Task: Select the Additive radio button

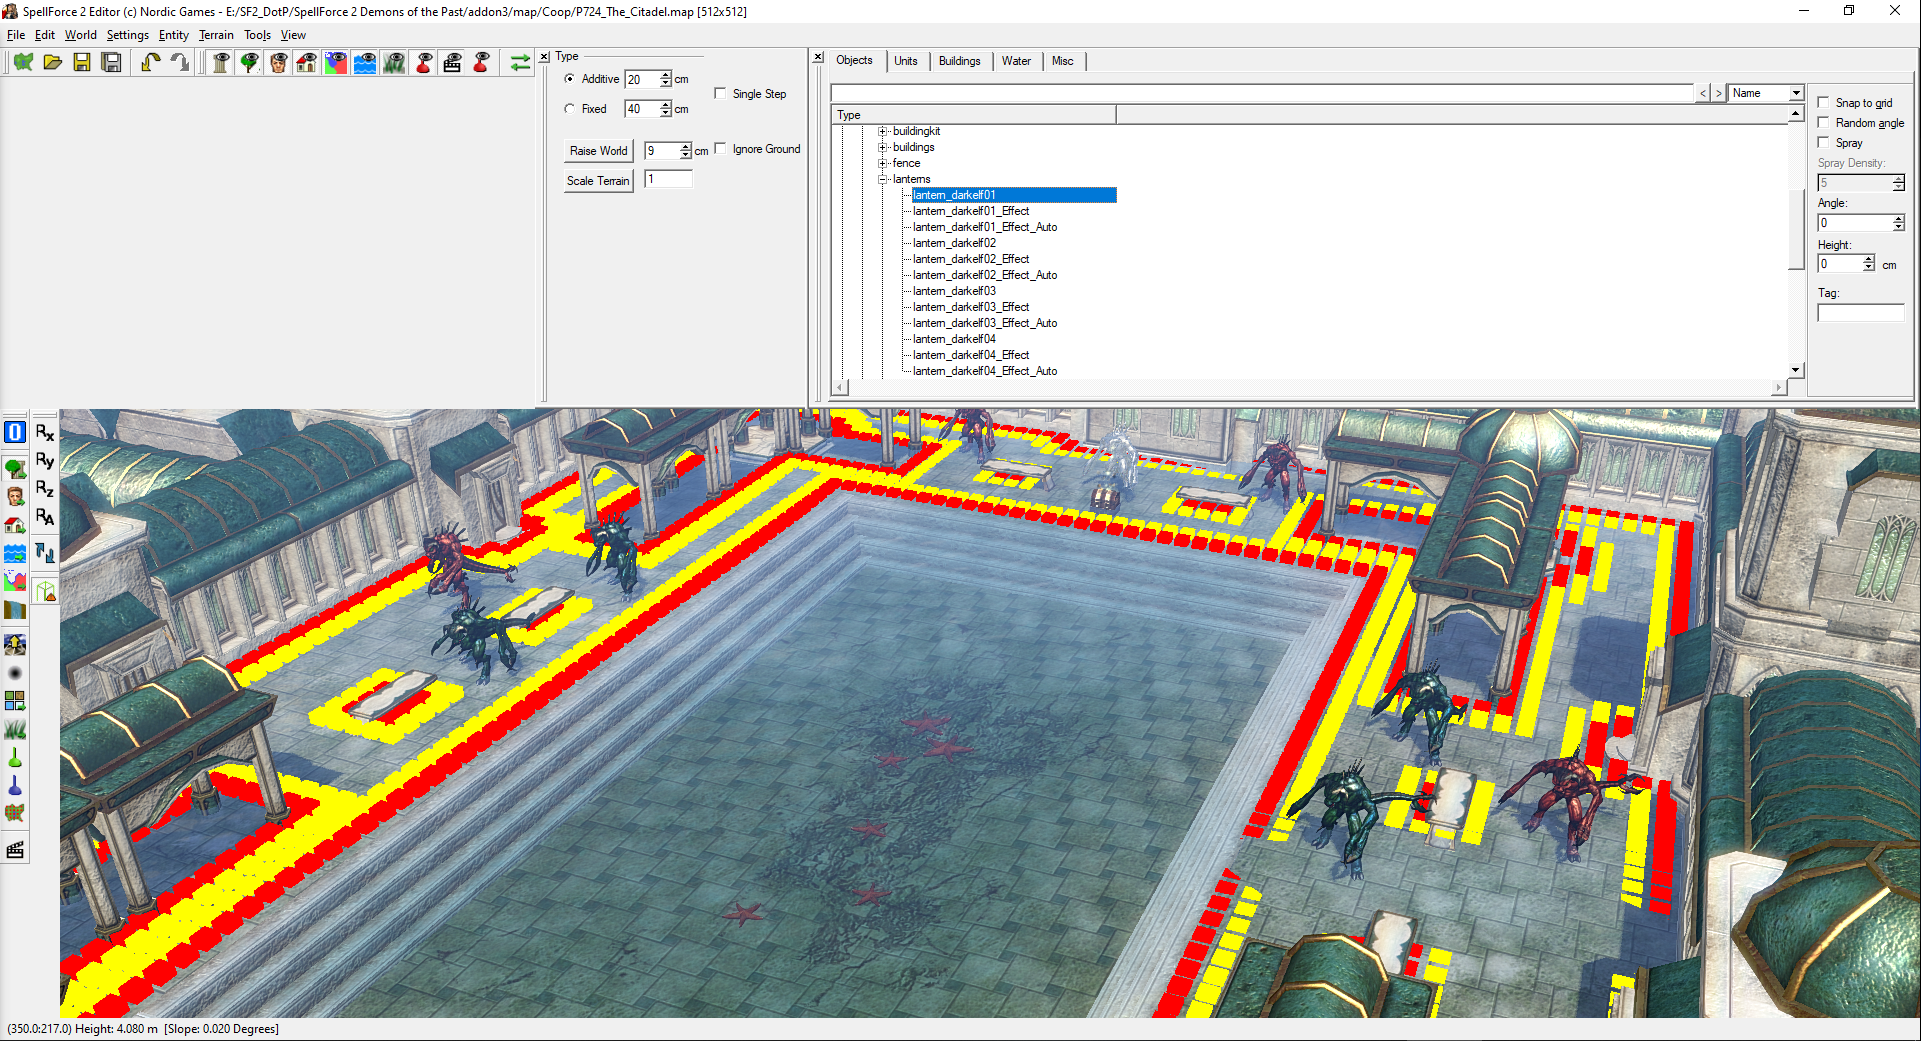Action: click(x=569, y=79)
